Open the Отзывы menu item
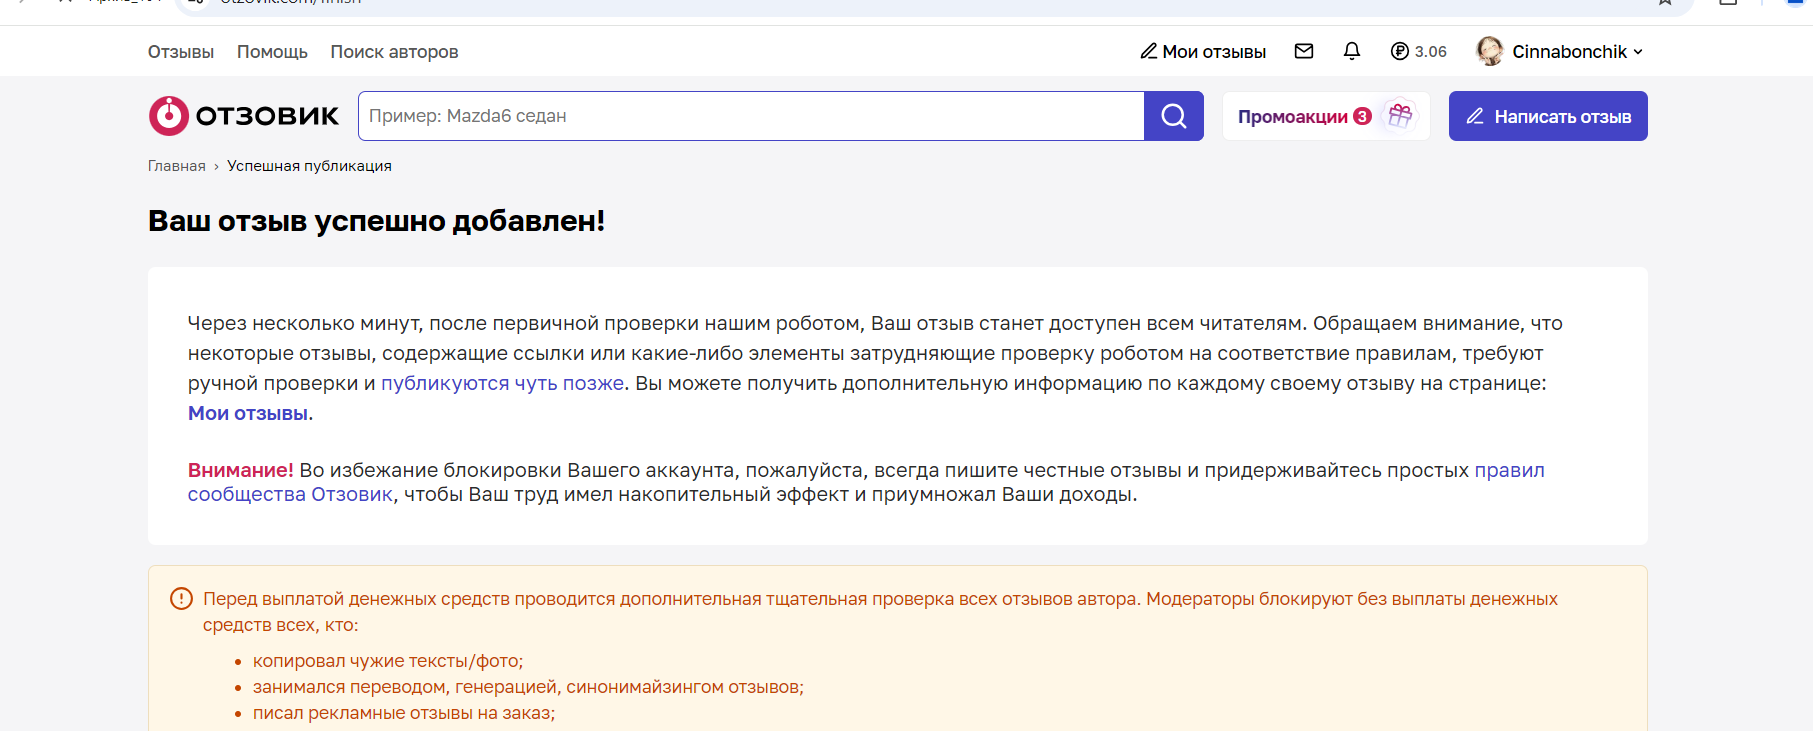The image size is (1813, 731). tap(181, 52)
